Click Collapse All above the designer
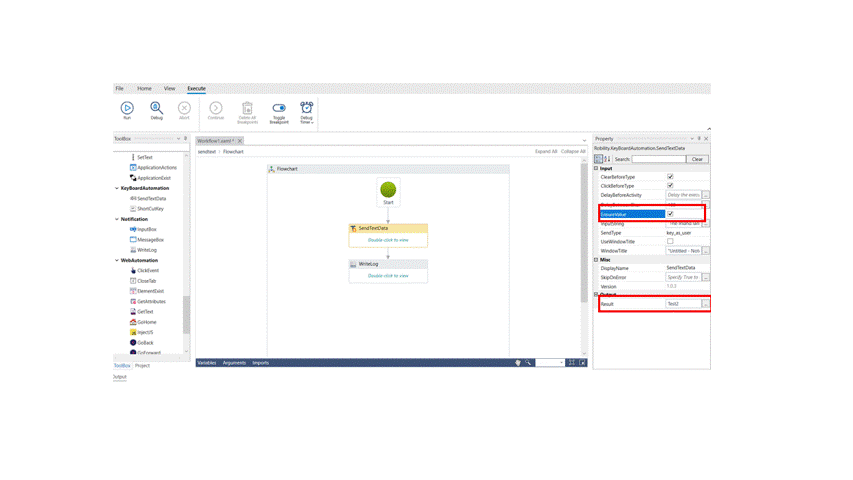The height and width of the screenshot is (480, 853). [x=573, y=152]
